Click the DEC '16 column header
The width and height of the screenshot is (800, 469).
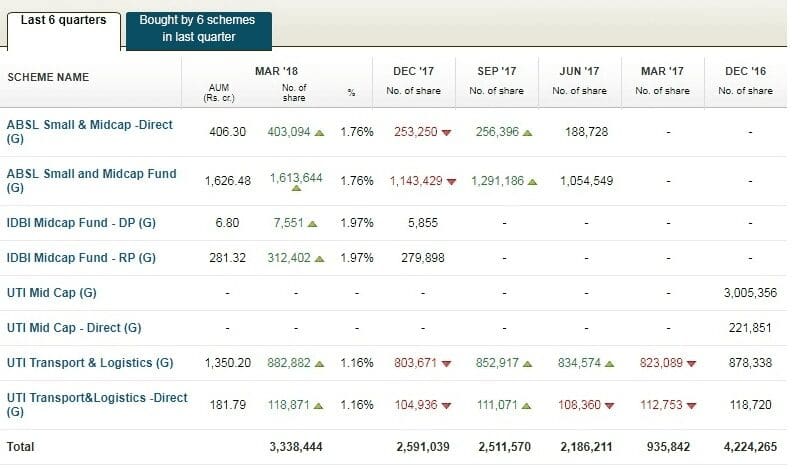pos(745,71)
